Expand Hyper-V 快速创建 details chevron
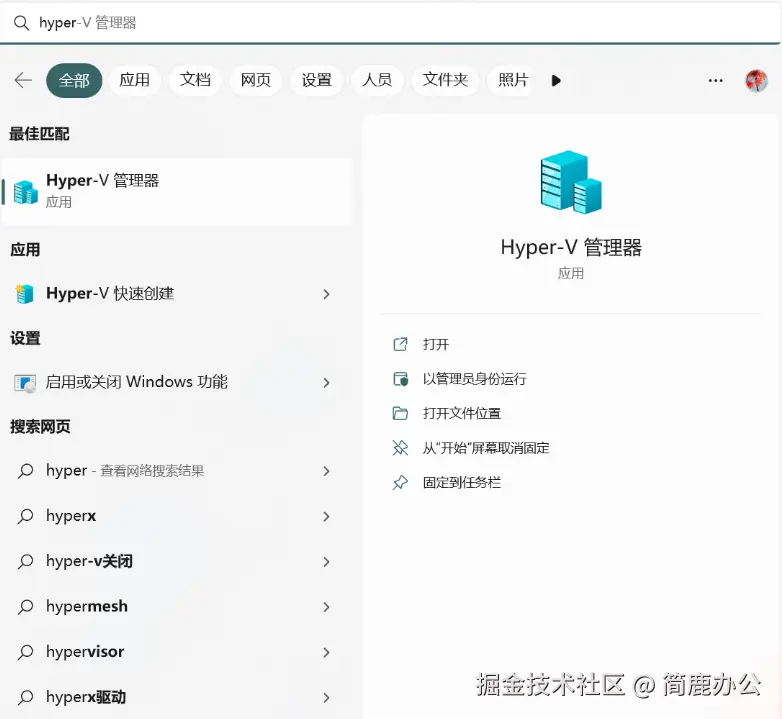 (326, 294)
